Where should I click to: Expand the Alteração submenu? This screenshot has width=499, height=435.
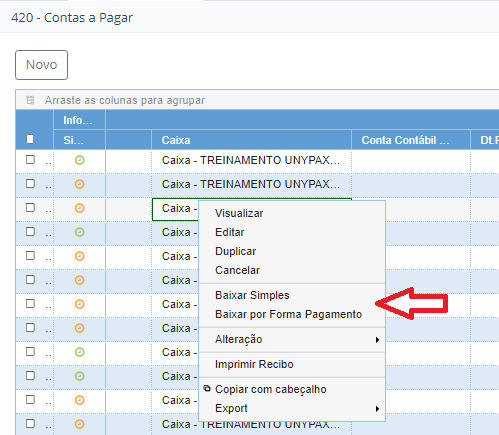pyautogui.click(x=292, y=339)
